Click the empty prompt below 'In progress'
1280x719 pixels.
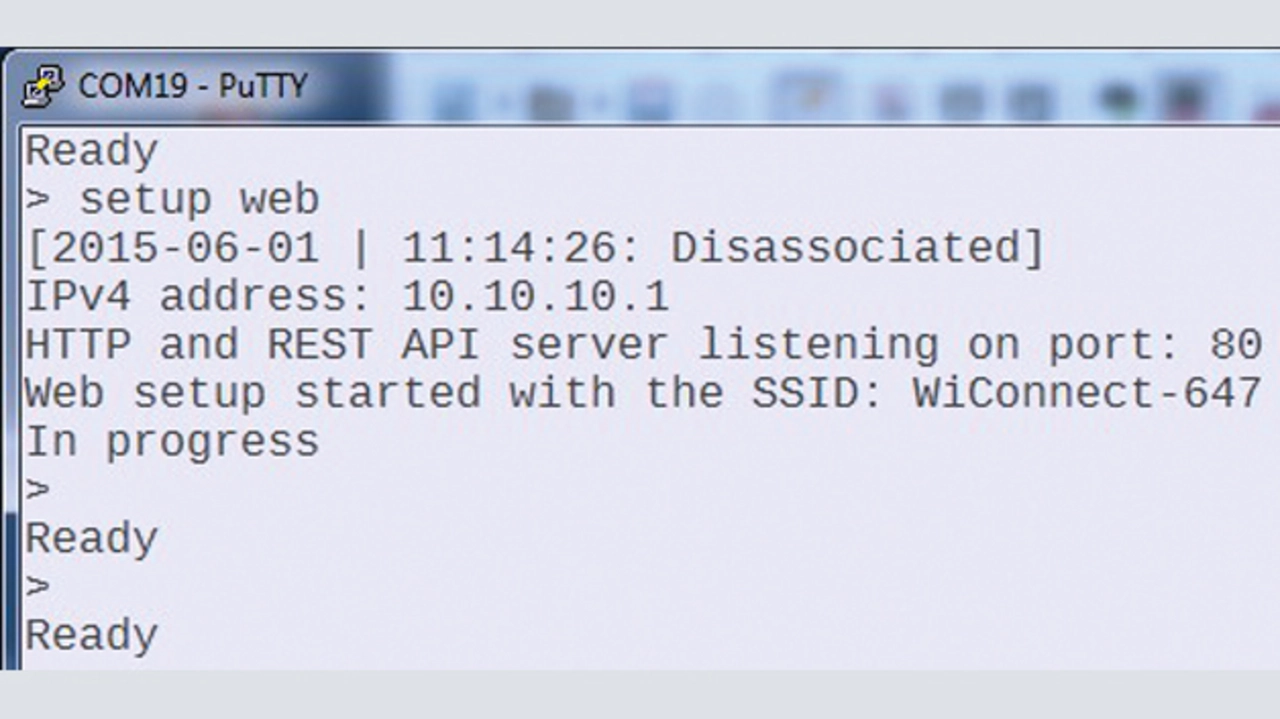coord(37,490)
